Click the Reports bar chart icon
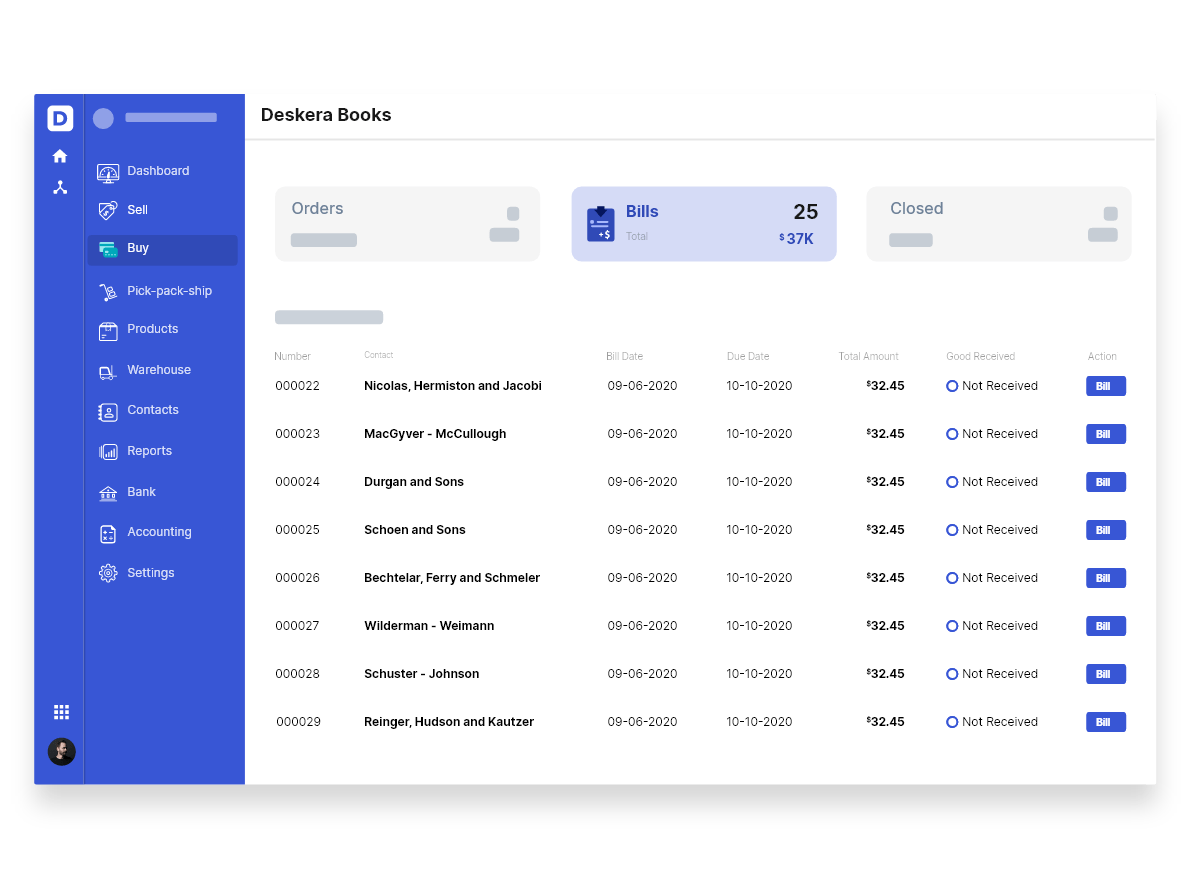Screen dimensions: 1193x880 [108, 453]
